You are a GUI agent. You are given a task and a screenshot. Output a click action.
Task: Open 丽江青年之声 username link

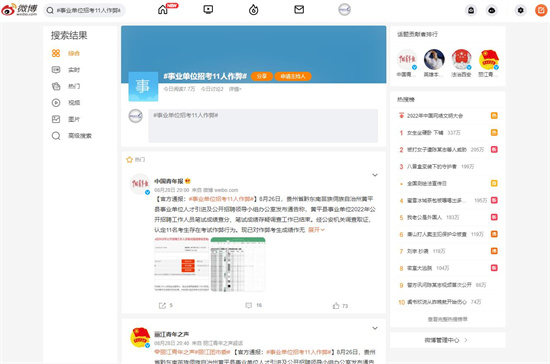click(172, 334)
